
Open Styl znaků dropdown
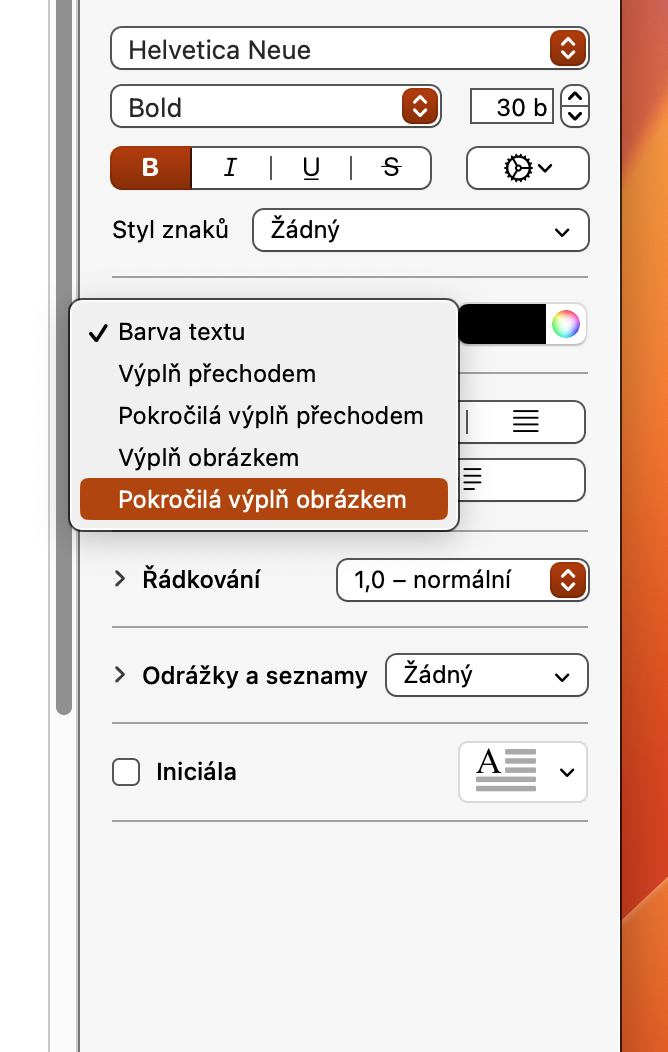[x=420, y=230]
